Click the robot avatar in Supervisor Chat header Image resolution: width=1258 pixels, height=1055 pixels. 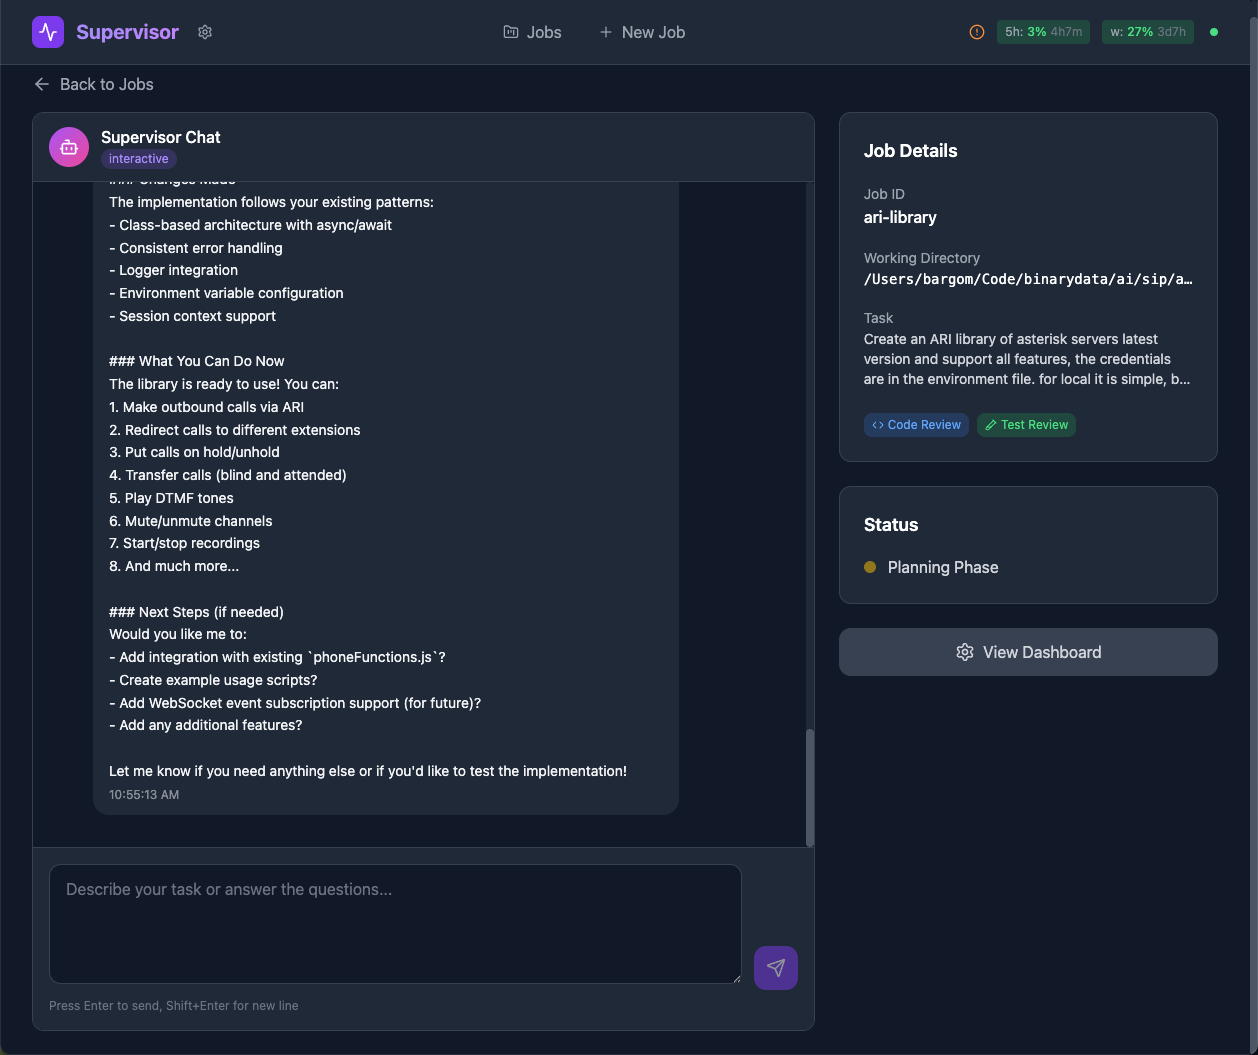pyautogui.click(x=68, y=146)
